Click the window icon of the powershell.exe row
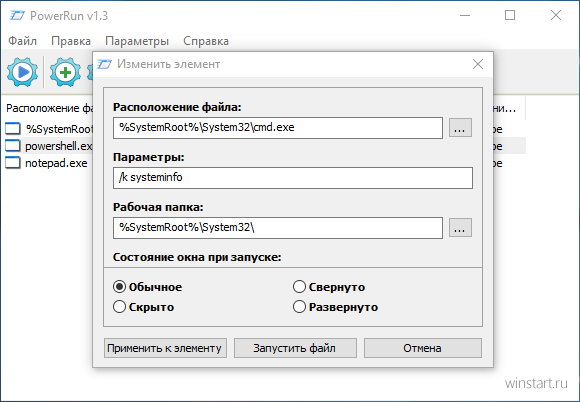 coord(13,146)
